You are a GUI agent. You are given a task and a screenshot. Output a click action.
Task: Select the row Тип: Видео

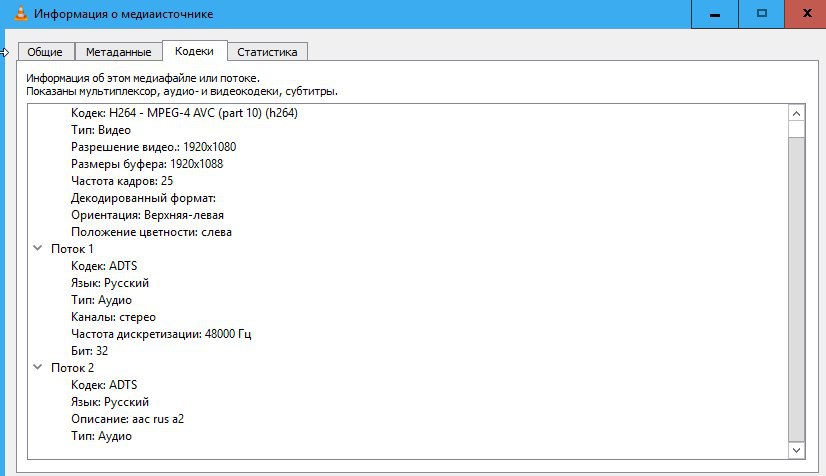pos(101,130)
